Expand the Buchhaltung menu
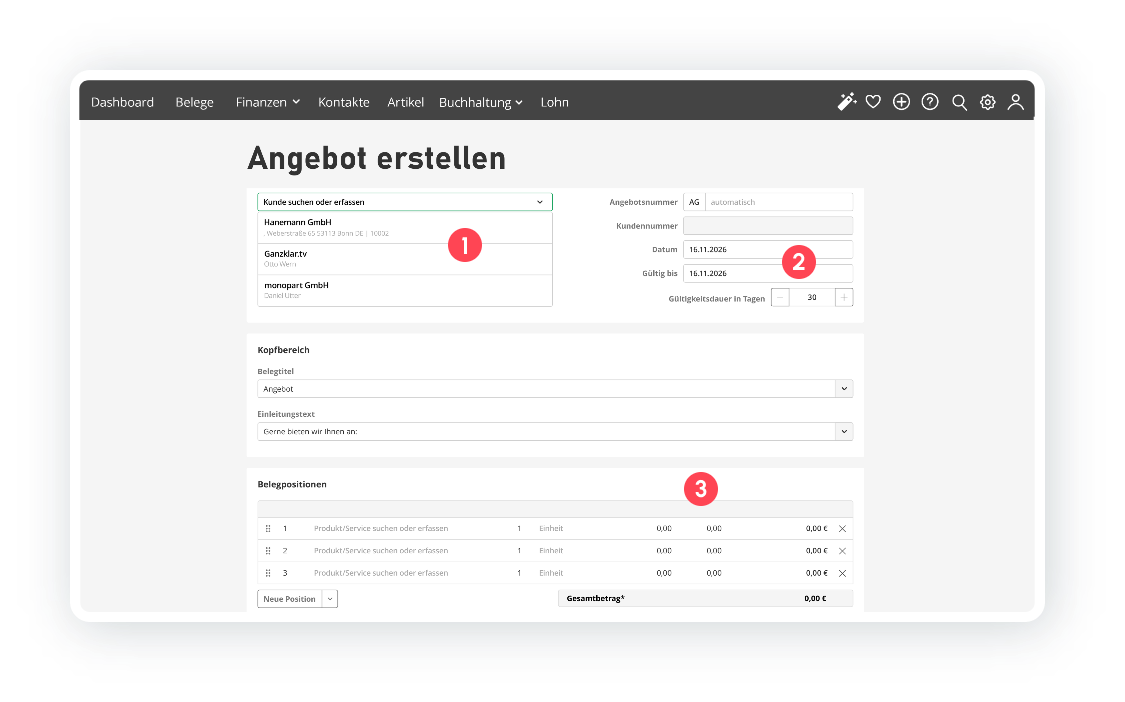The image size is (1125, 702). [x=480, y=102]
